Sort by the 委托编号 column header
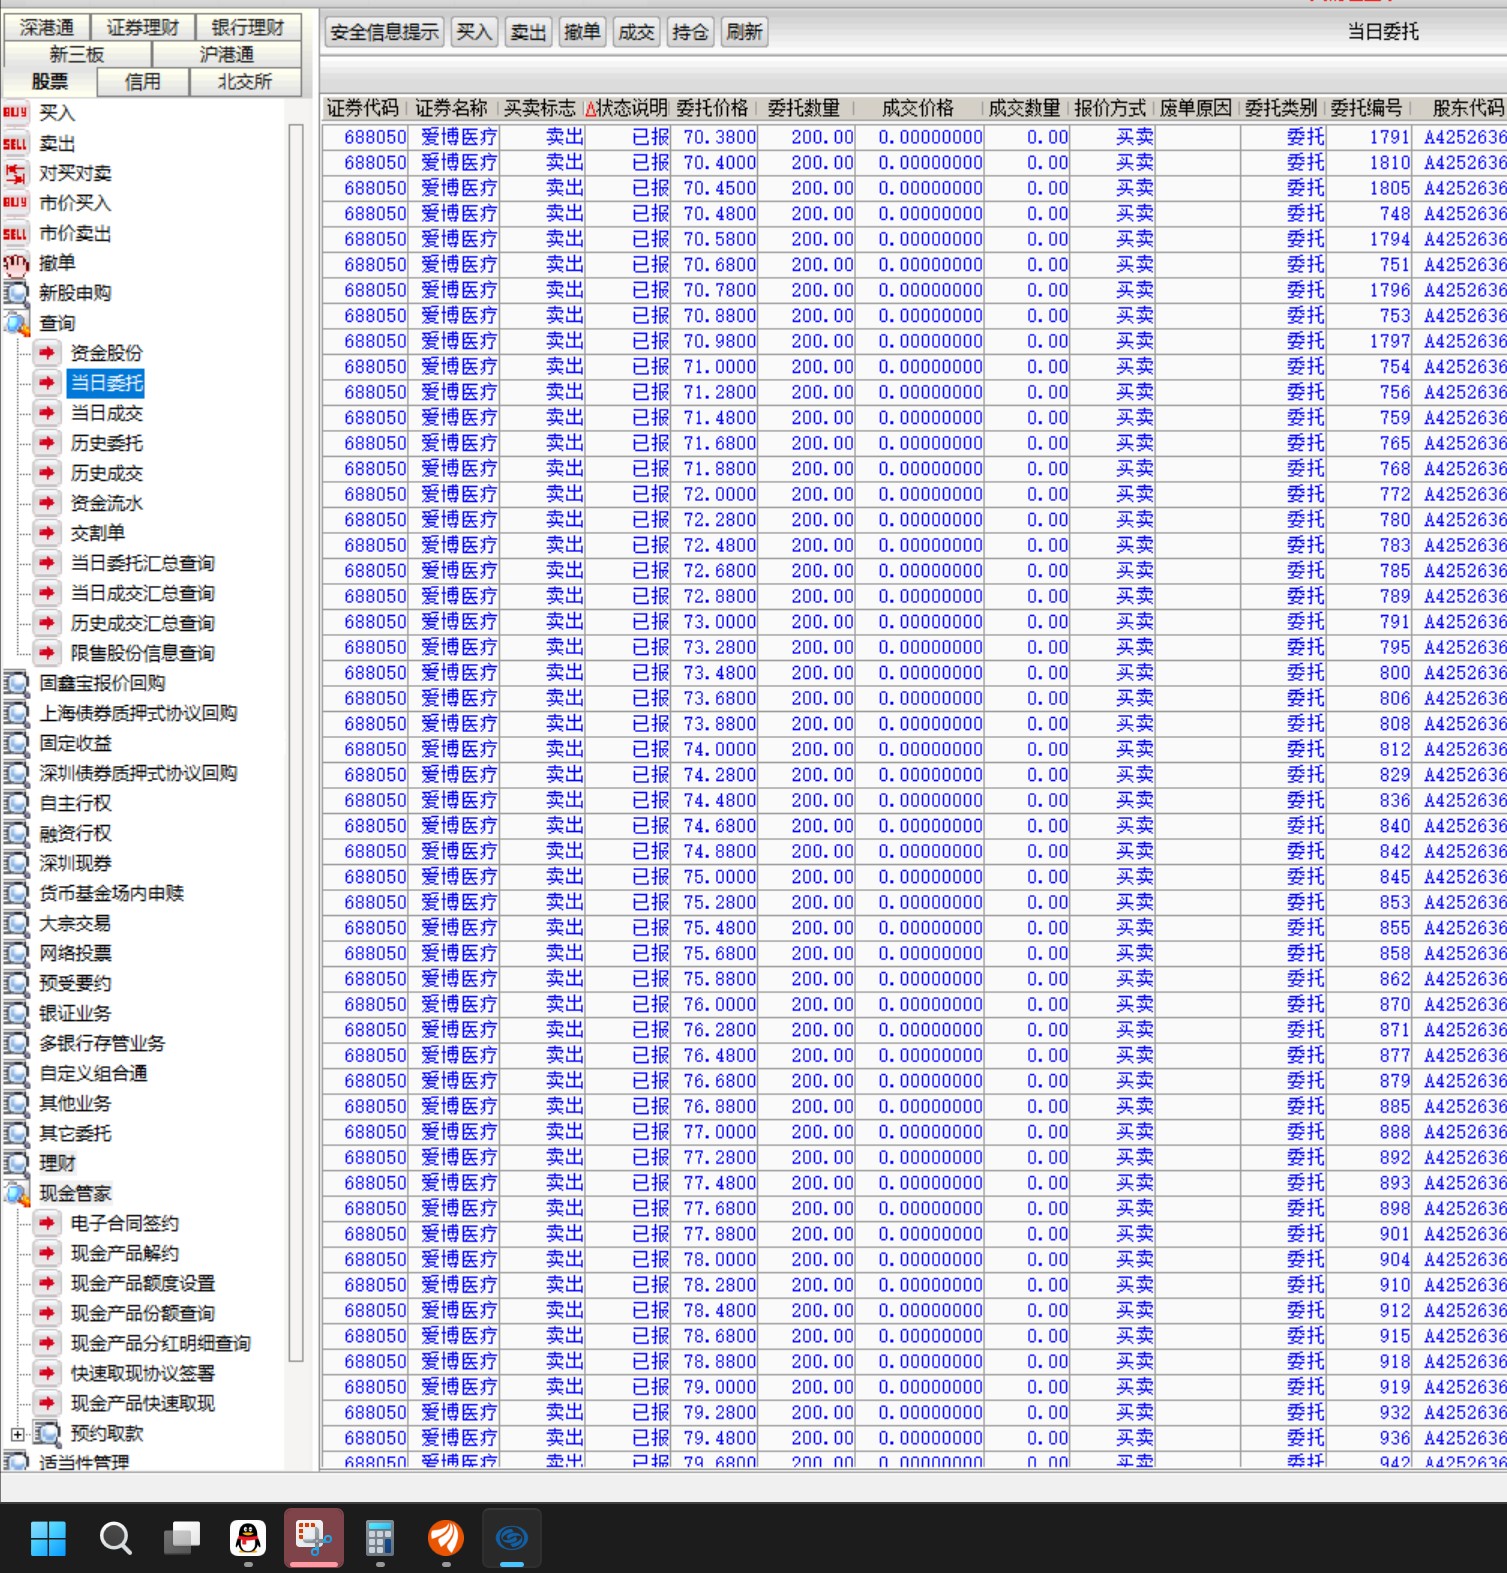Viewport: 1507px width, 1573px height. pos(1367,108)
